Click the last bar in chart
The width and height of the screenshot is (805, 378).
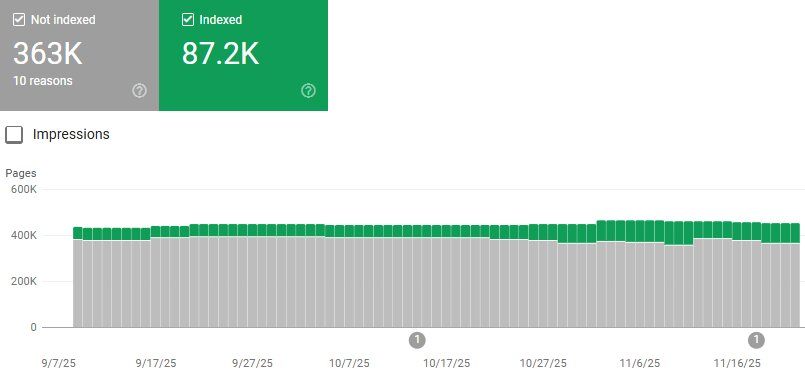click(x=795, y=275)
